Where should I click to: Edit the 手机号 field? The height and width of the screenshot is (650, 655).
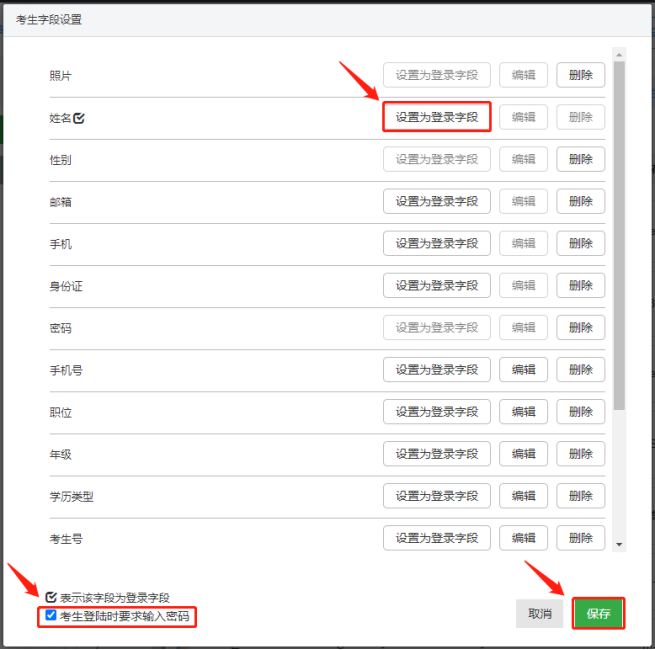point(523,370)
